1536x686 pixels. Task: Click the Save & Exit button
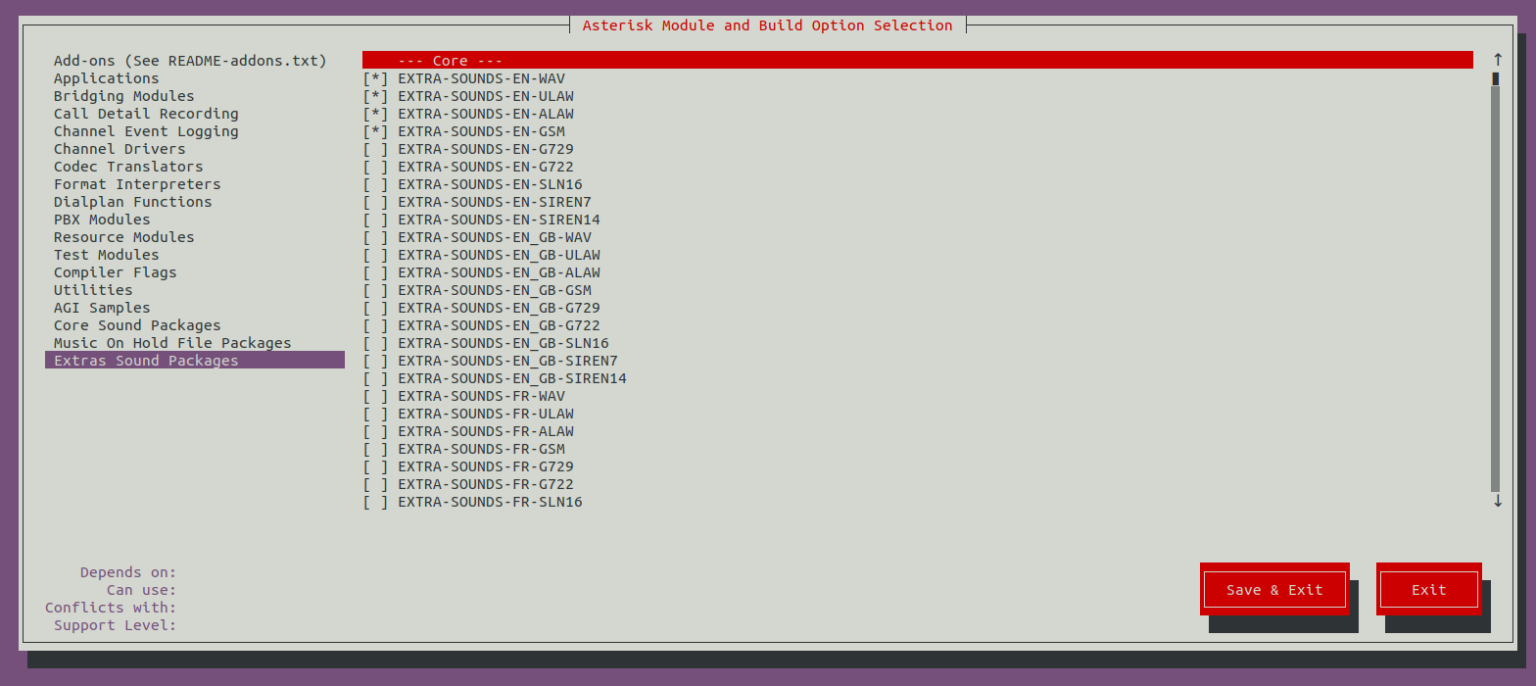(x=1274, y=589)
